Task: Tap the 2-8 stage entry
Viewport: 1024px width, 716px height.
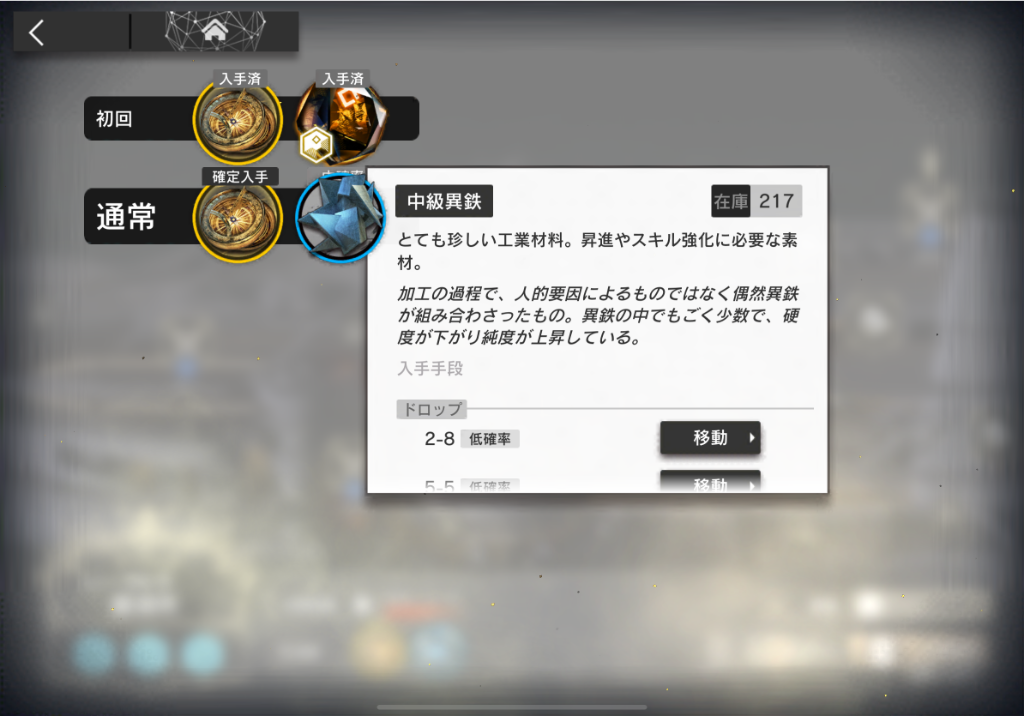Action: [x=440, y=438]
